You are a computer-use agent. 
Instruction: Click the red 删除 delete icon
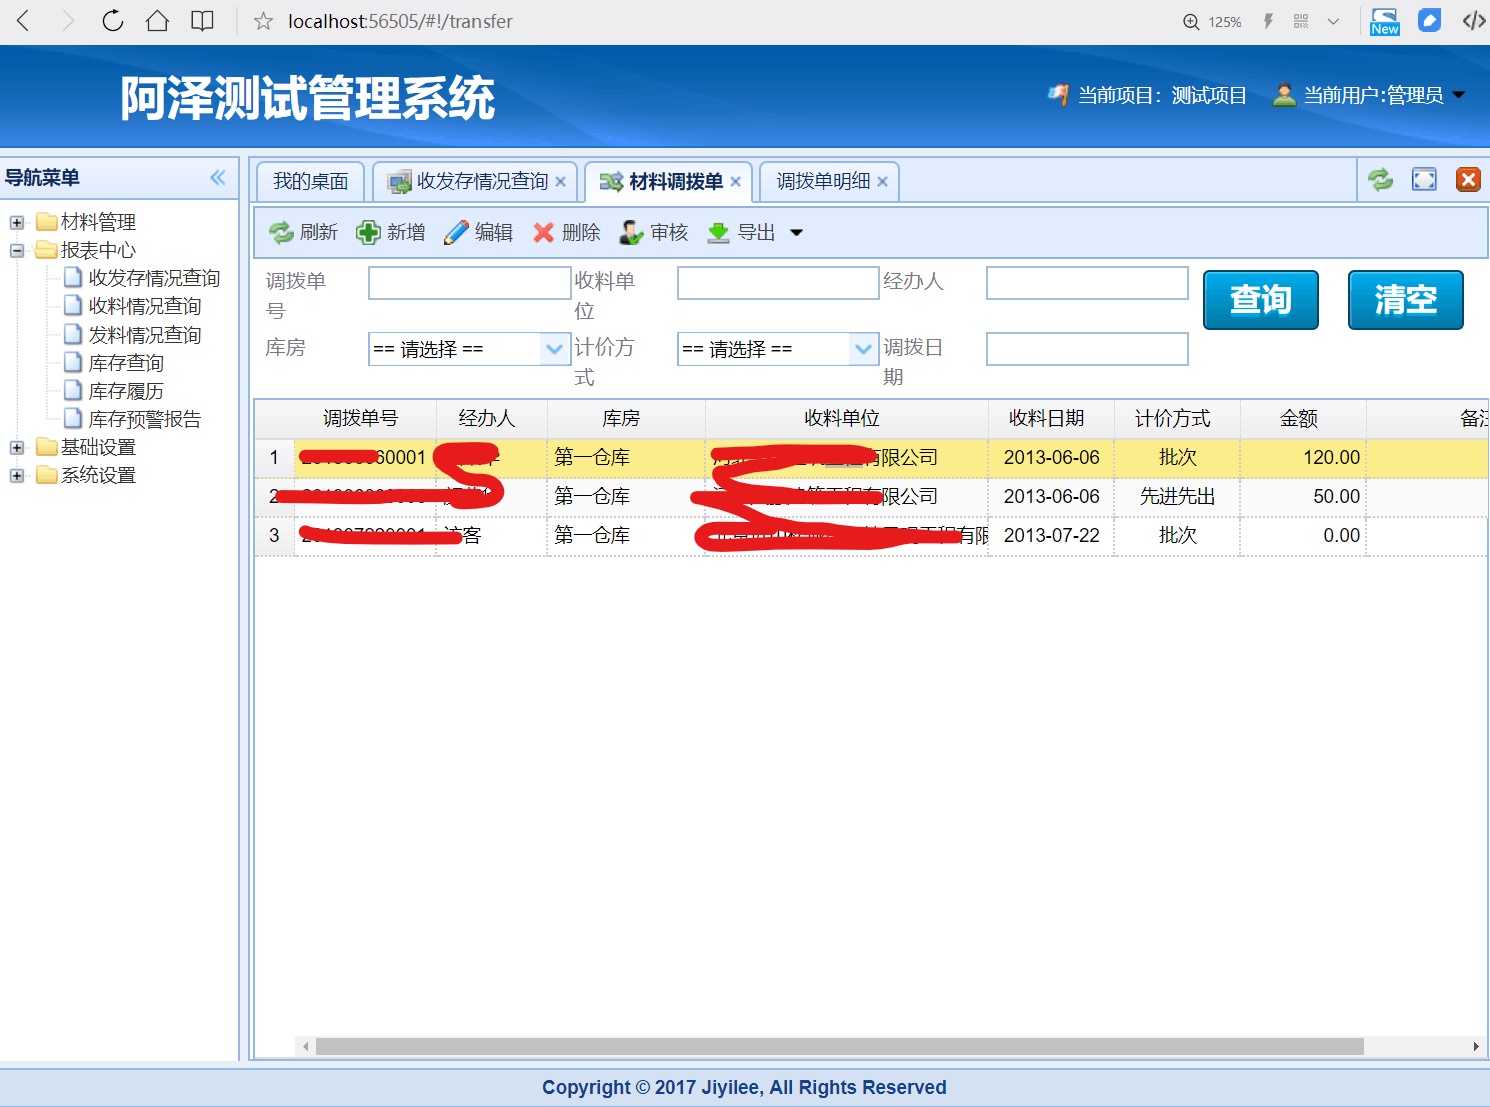click(543, 233)
